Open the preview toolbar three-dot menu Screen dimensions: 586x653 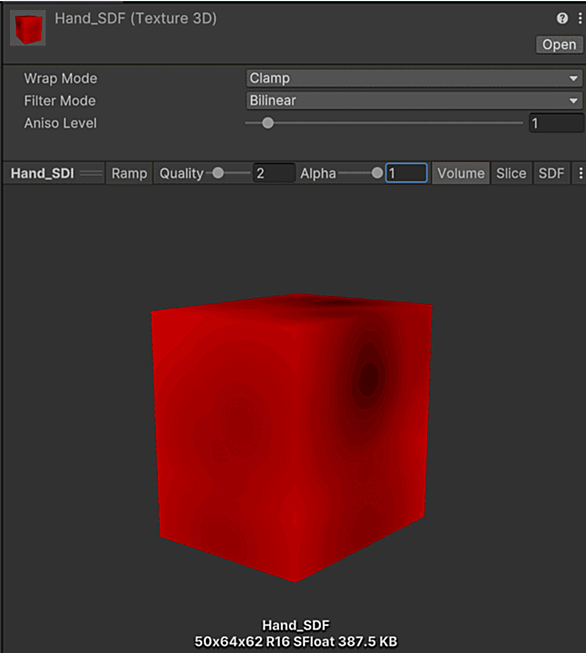coord(581,173)
